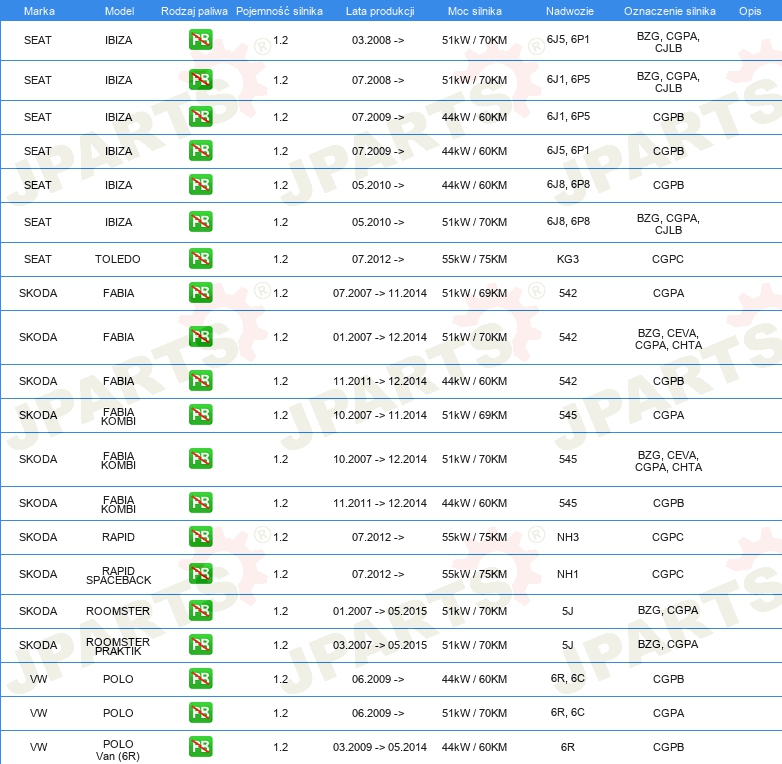Click fuel icon in ROOMSTER 01.2007 row
Viewport: 782px width, 764px height.
tap(200, 611)
